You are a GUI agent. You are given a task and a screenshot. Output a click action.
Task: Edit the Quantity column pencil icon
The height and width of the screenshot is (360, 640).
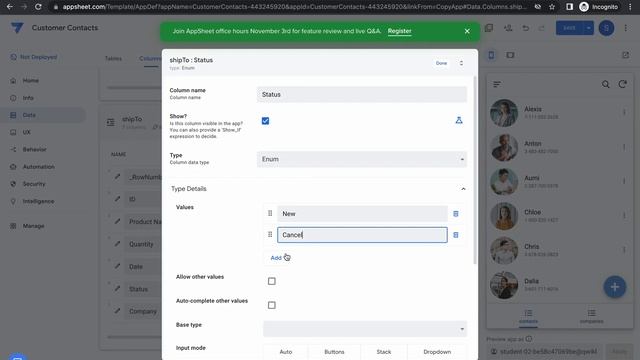coord(118,244)
